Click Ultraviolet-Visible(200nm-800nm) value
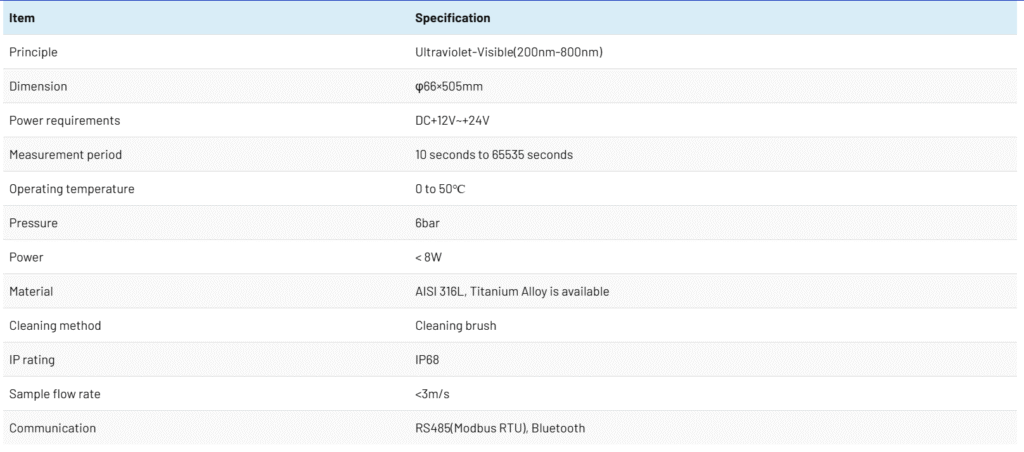This screenshot has width=1024, height=452. click(509, 52)
